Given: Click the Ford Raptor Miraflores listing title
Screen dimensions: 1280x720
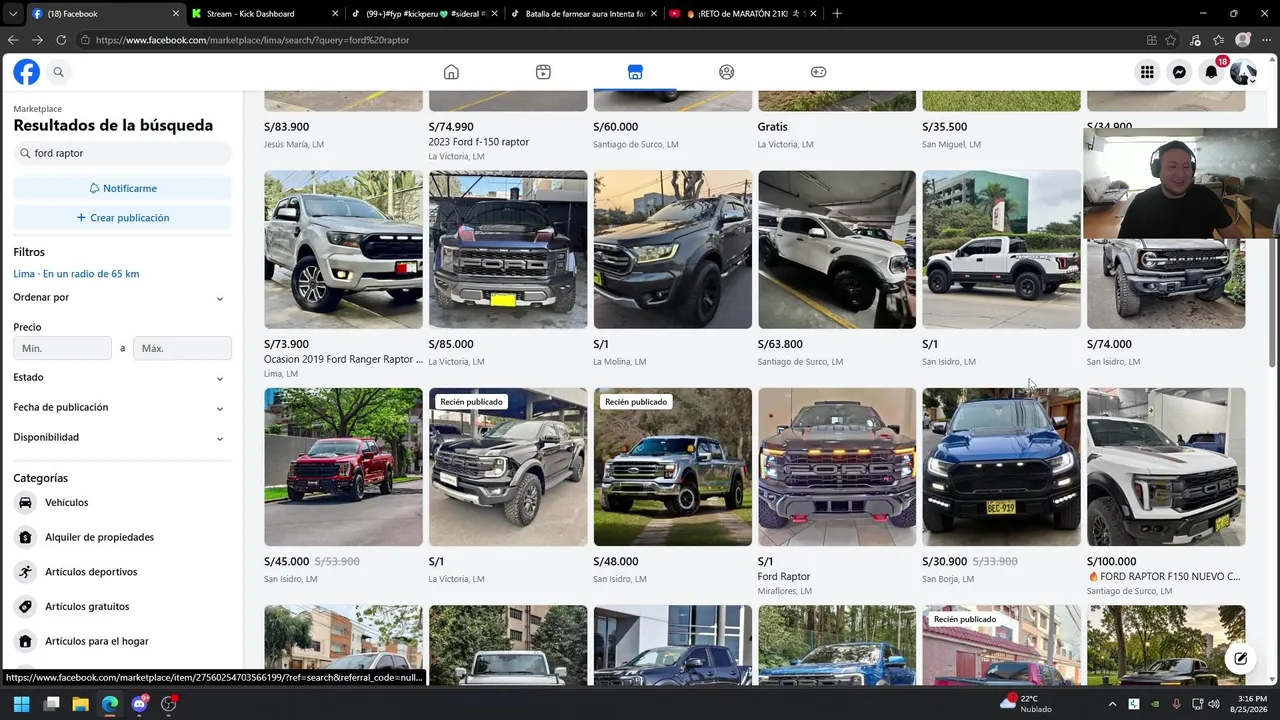Looking at the screenshot, I should 784,577.
